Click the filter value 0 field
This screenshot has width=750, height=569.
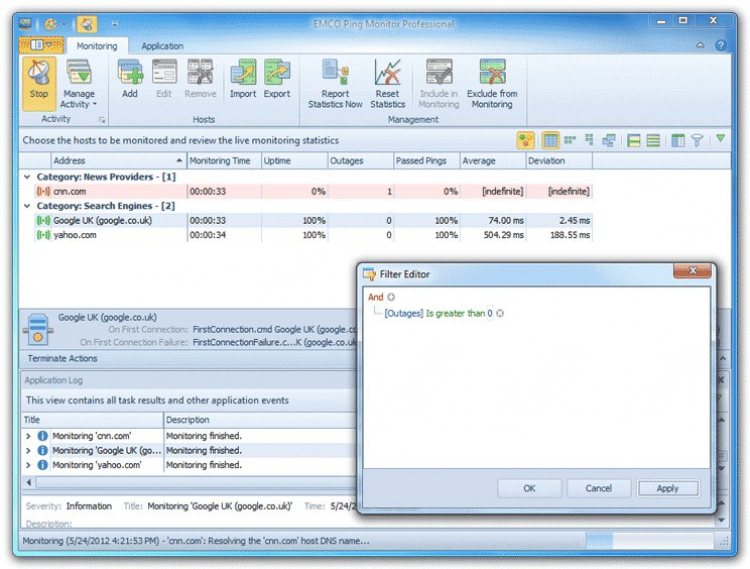490,314
